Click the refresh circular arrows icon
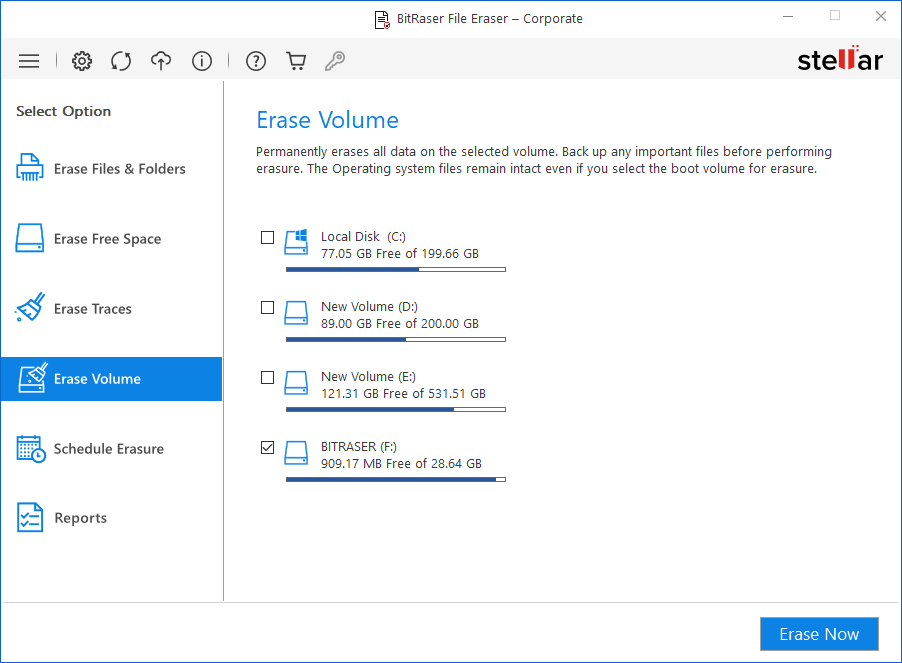The width and height of the screenshot is (902, 663). 121,61
